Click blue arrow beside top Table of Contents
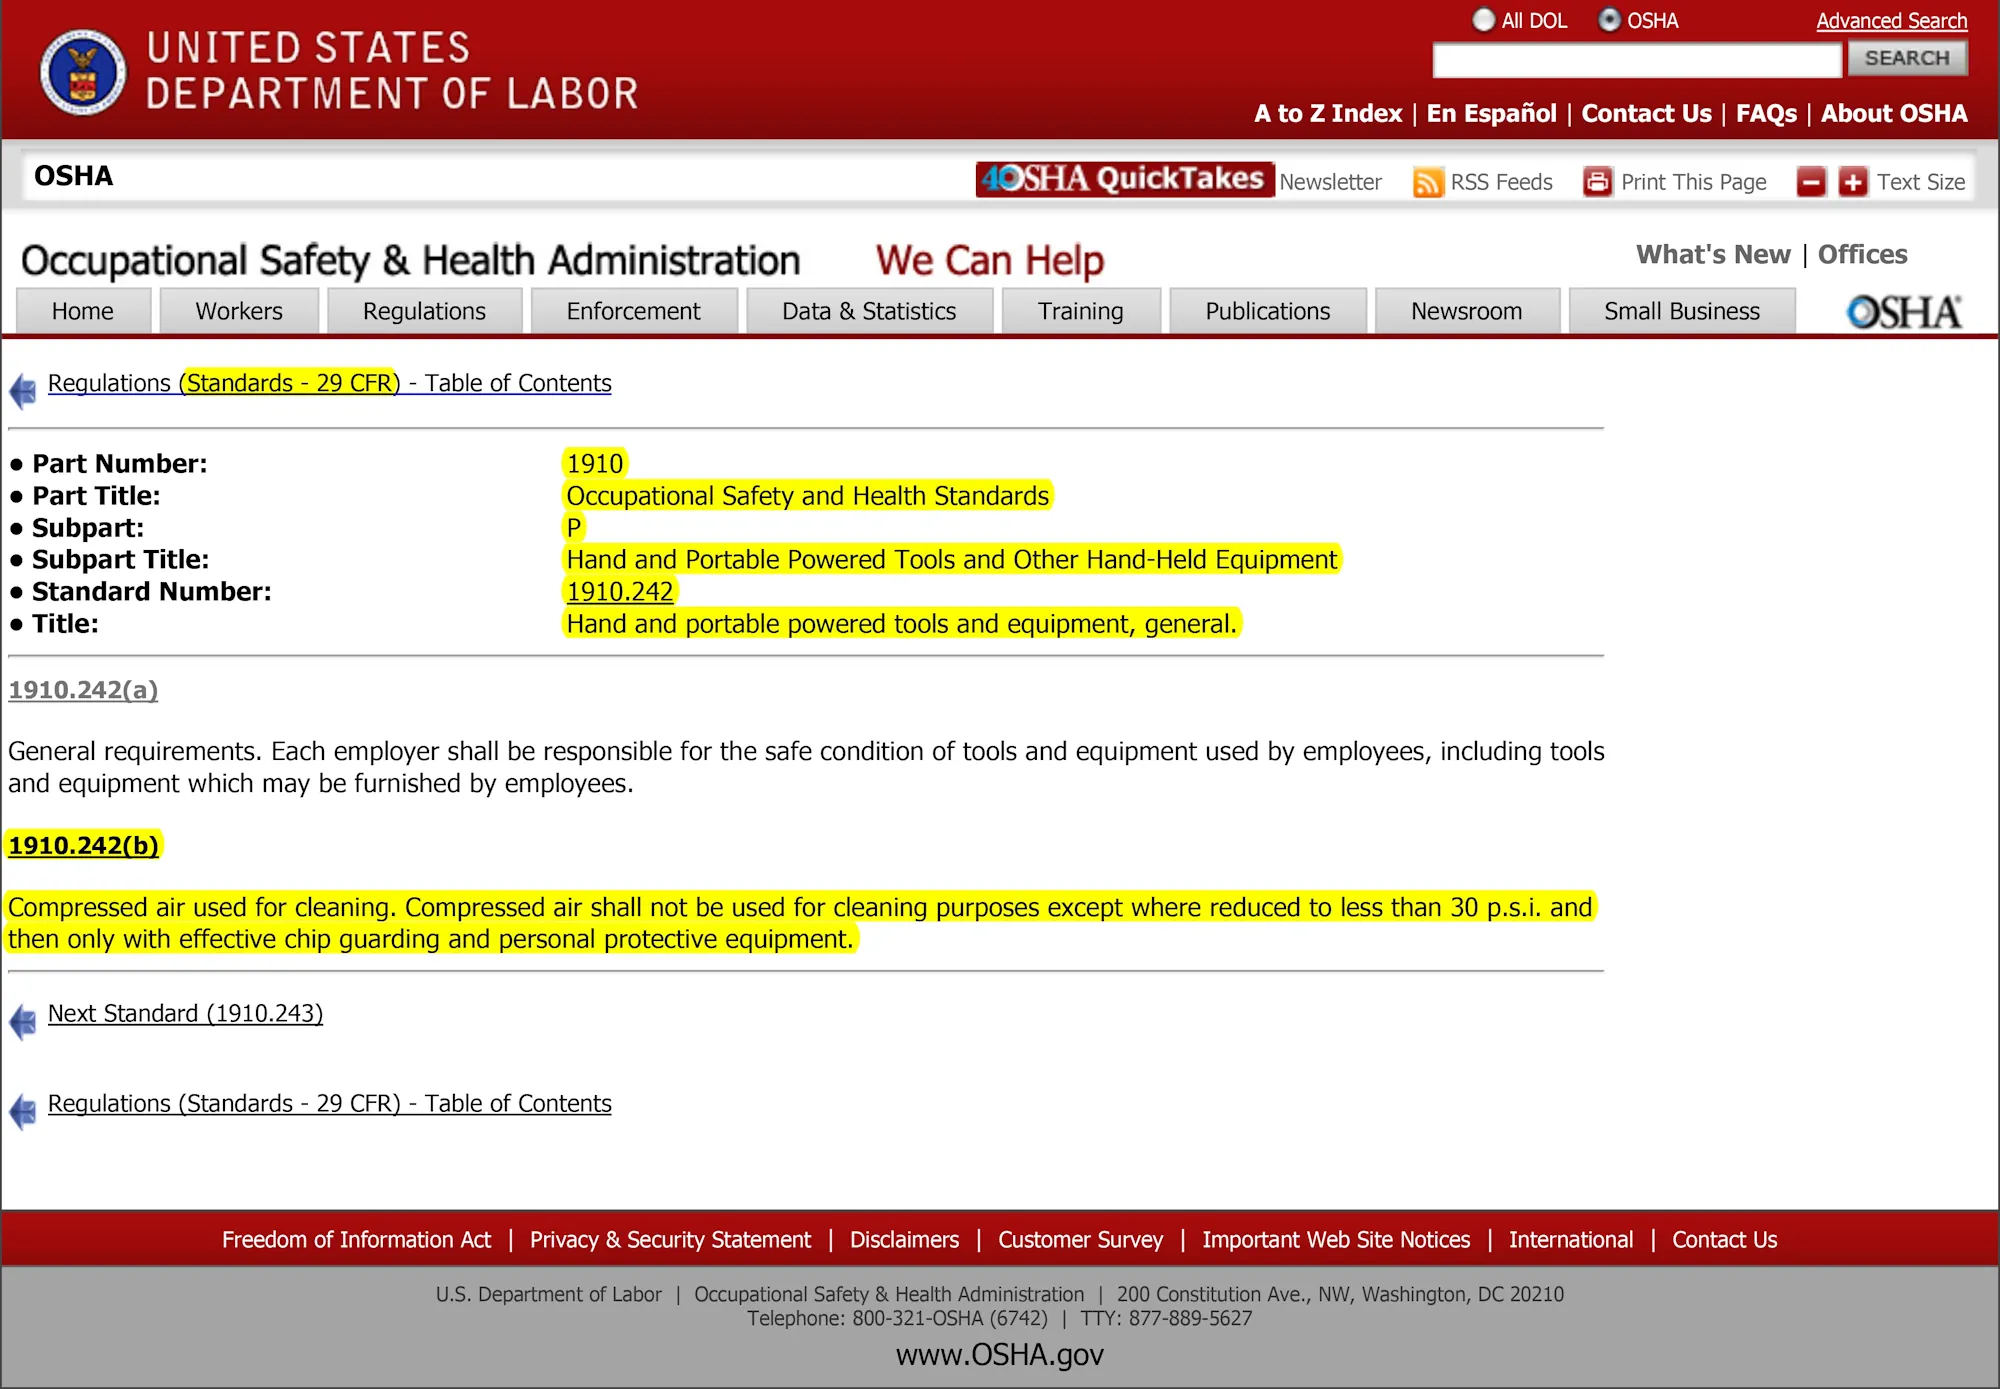The image size is (2000, 1389). click(23, 390)
